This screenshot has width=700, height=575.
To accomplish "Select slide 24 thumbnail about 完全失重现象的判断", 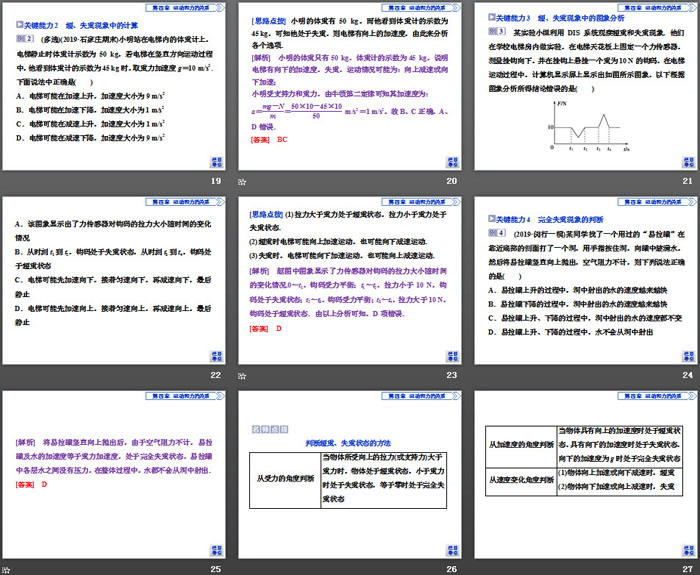I will pyautogui.click(x=586, y=280).
